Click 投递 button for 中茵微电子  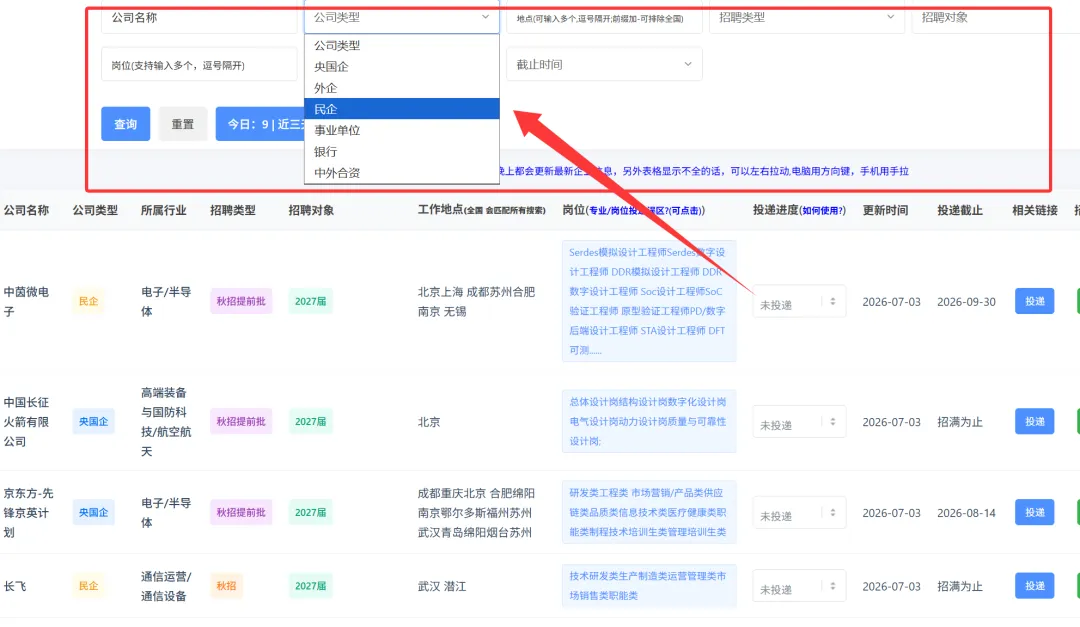(1035, 301)
